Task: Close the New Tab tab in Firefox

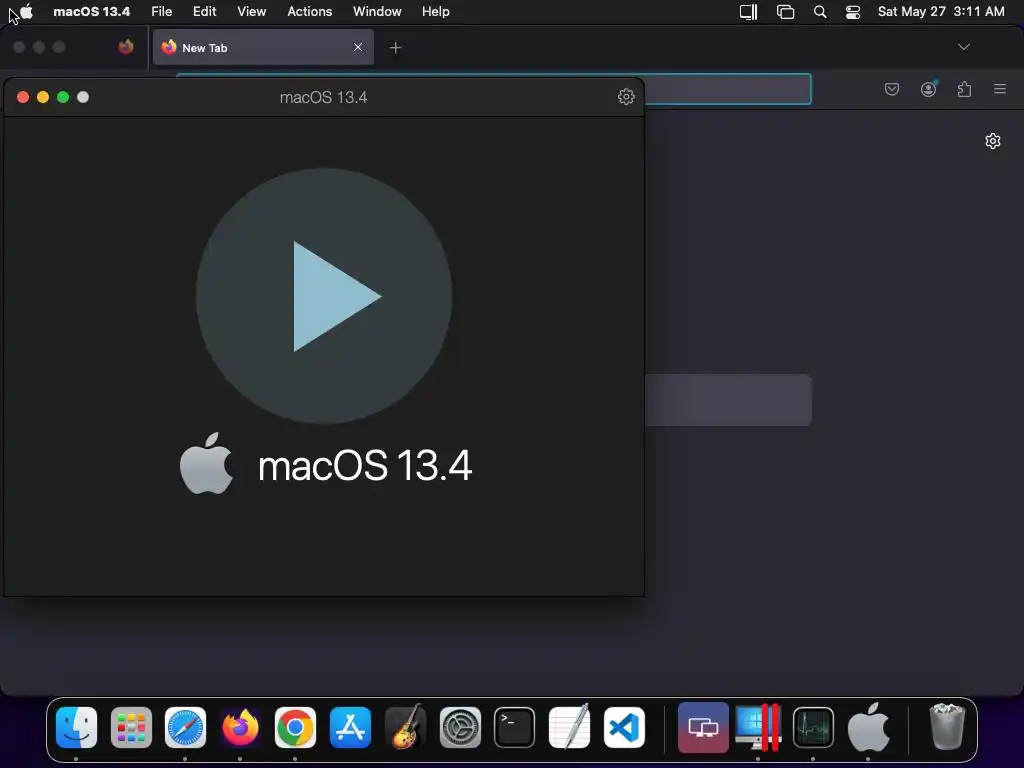Action: tap(358, 47)
